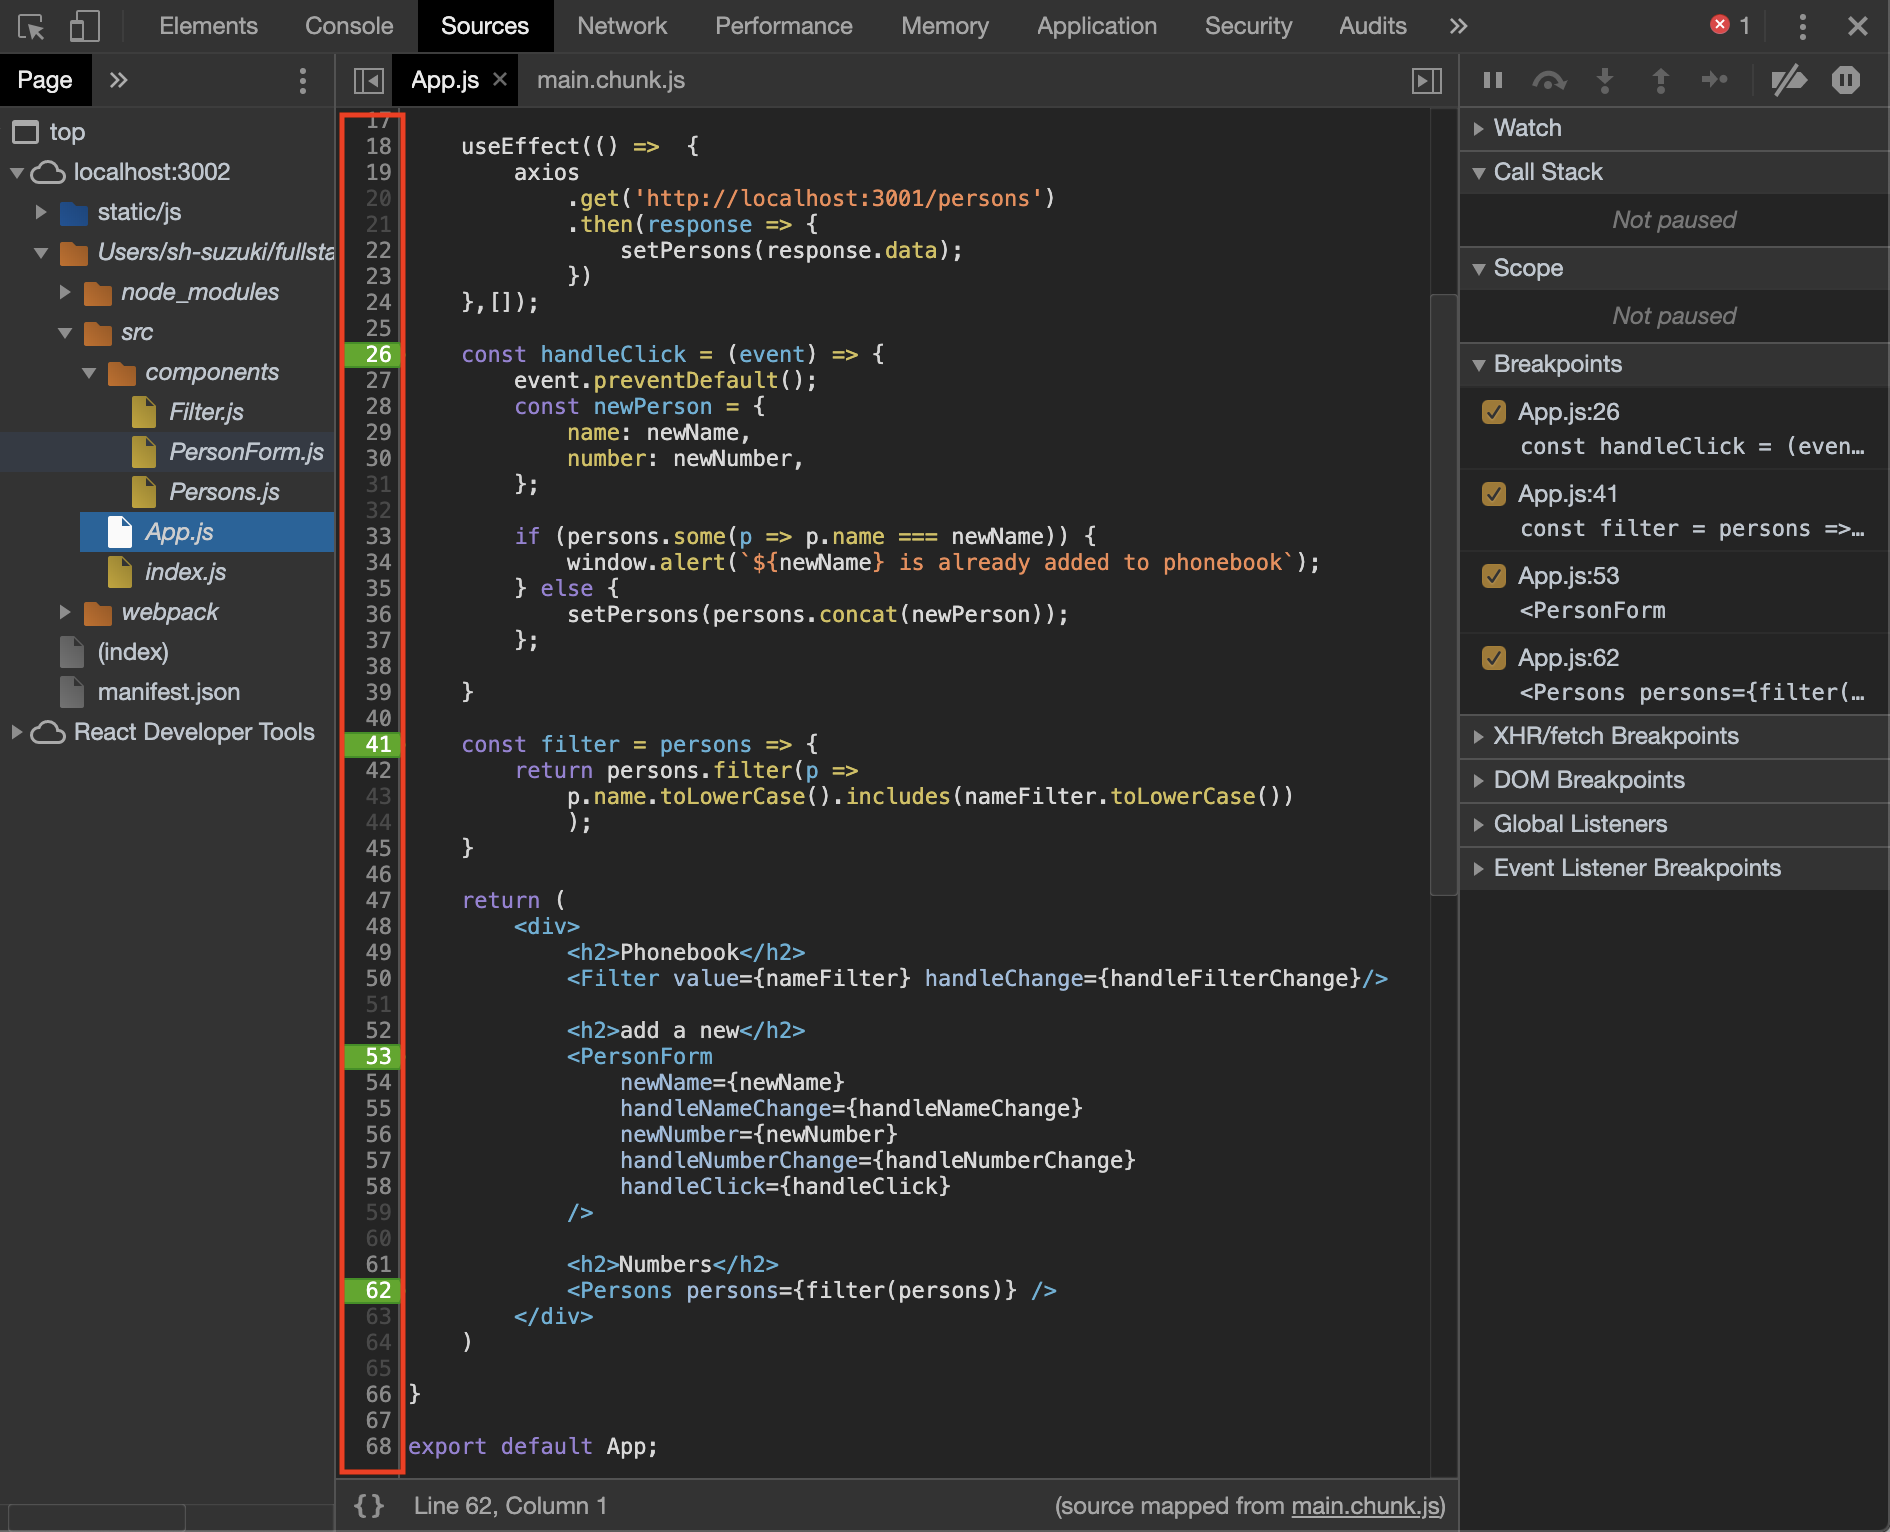
Task: Click the inspect element picker icon
Action: coord(31,26)
